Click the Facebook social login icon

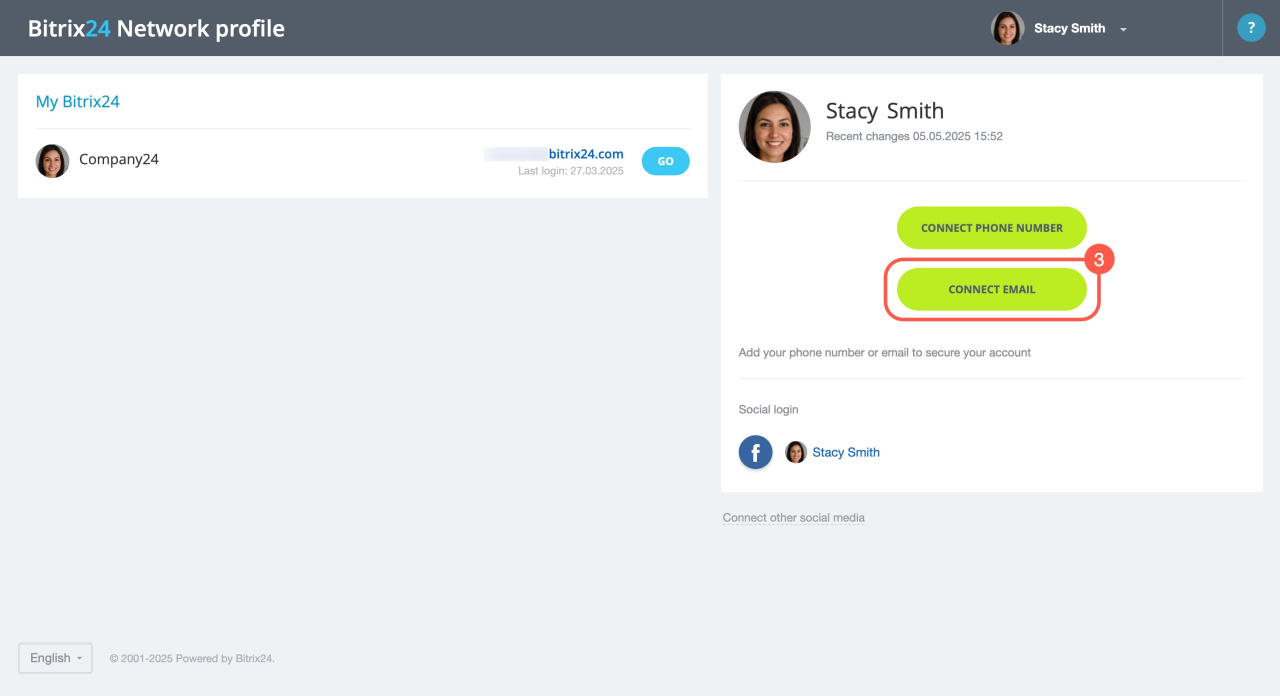[x=756, y=452]
